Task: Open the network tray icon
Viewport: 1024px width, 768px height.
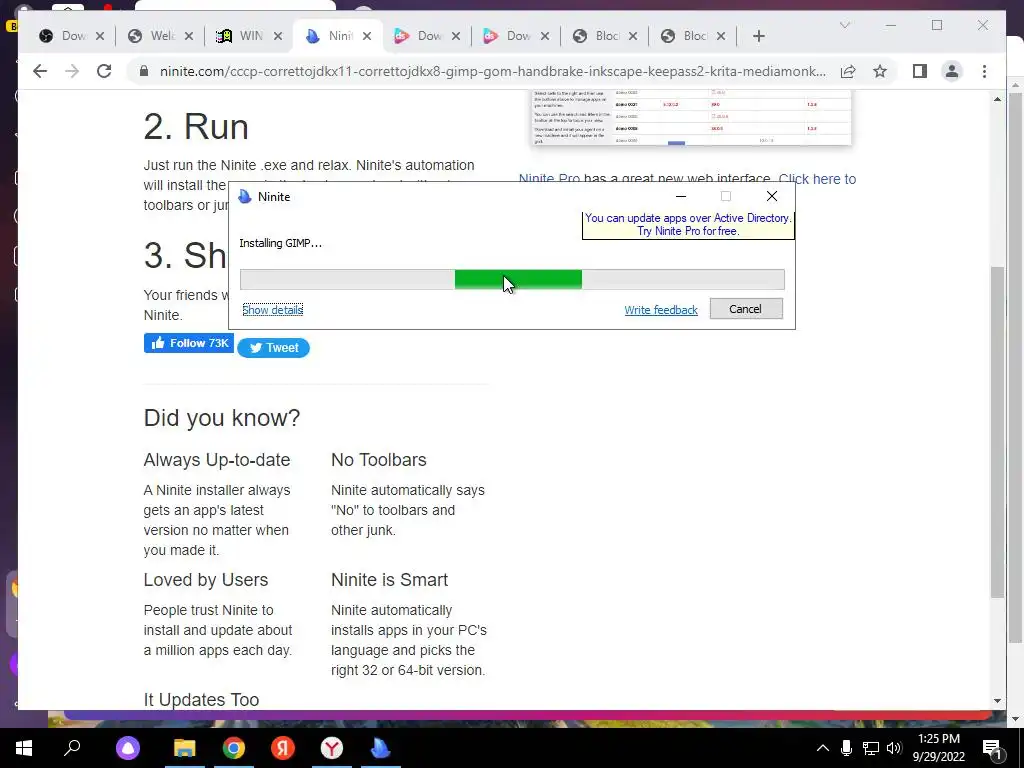Action: tap(871, 748)
